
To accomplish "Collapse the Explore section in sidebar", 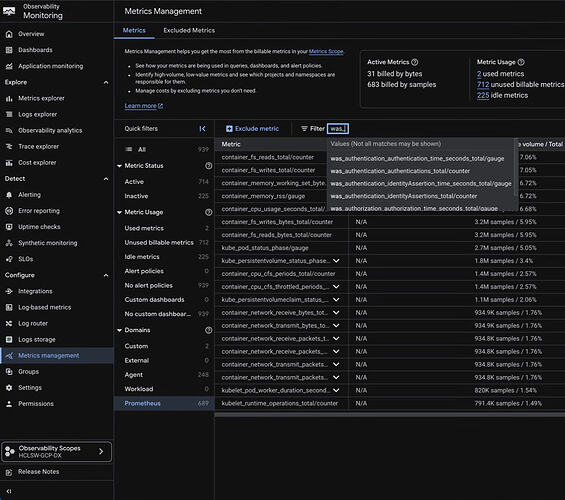I will pyautogui.click(x=106, y=82).
